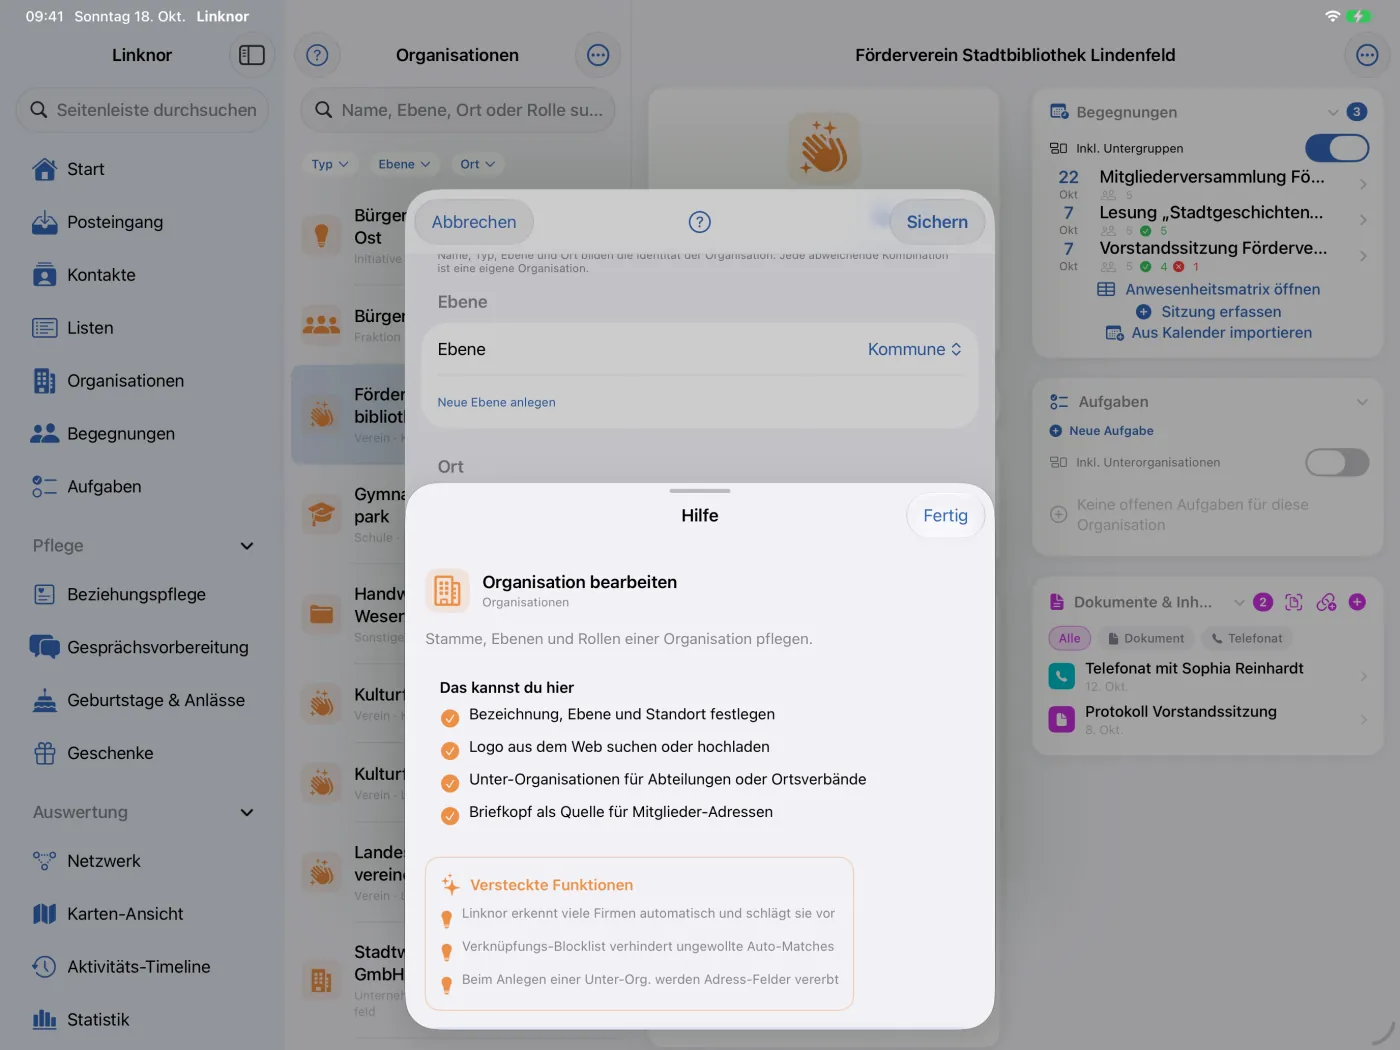Screen dimensions: 1400x1050
Task: Change Ebene value from Kommune
Action: pyautogui.click(x=914, y=349)
